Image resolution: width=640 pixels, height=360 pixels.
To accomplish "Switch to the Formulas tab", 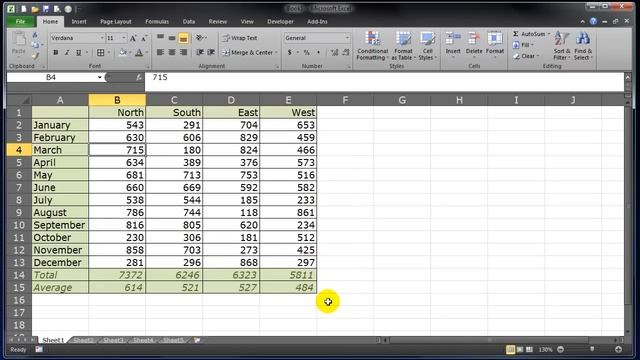I will [157, 21].
